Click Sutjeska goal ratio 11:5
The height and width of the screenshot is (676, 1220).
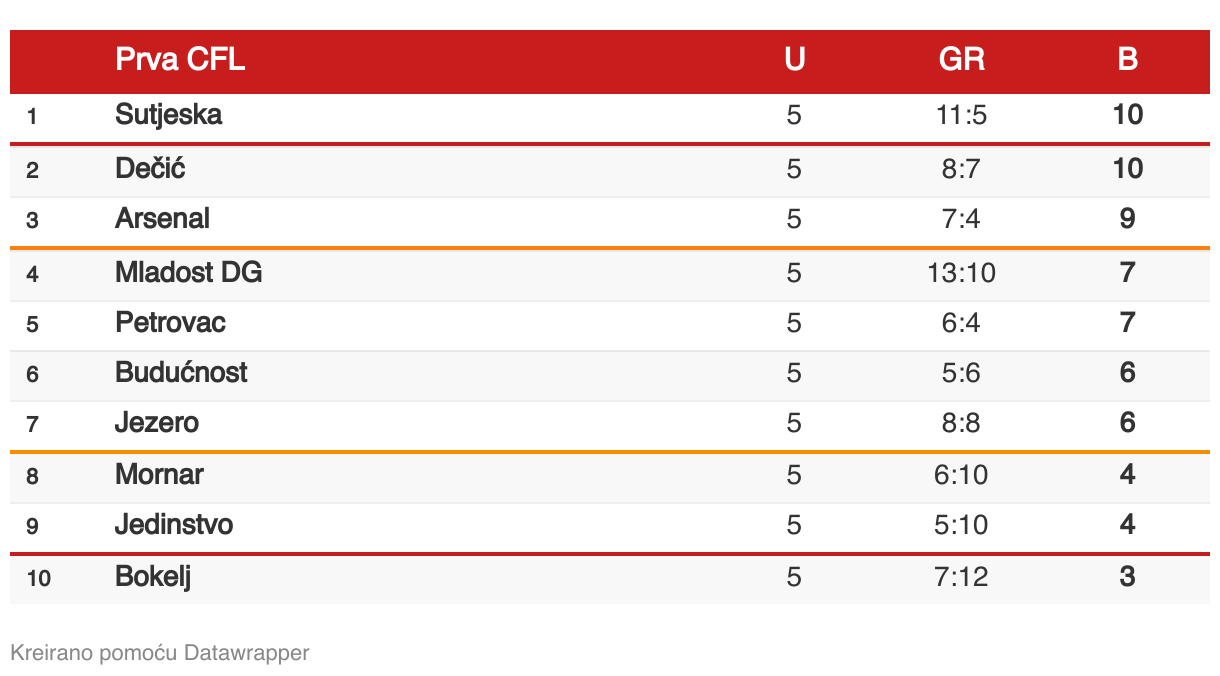pyautogui.click(x=961, y=115)
